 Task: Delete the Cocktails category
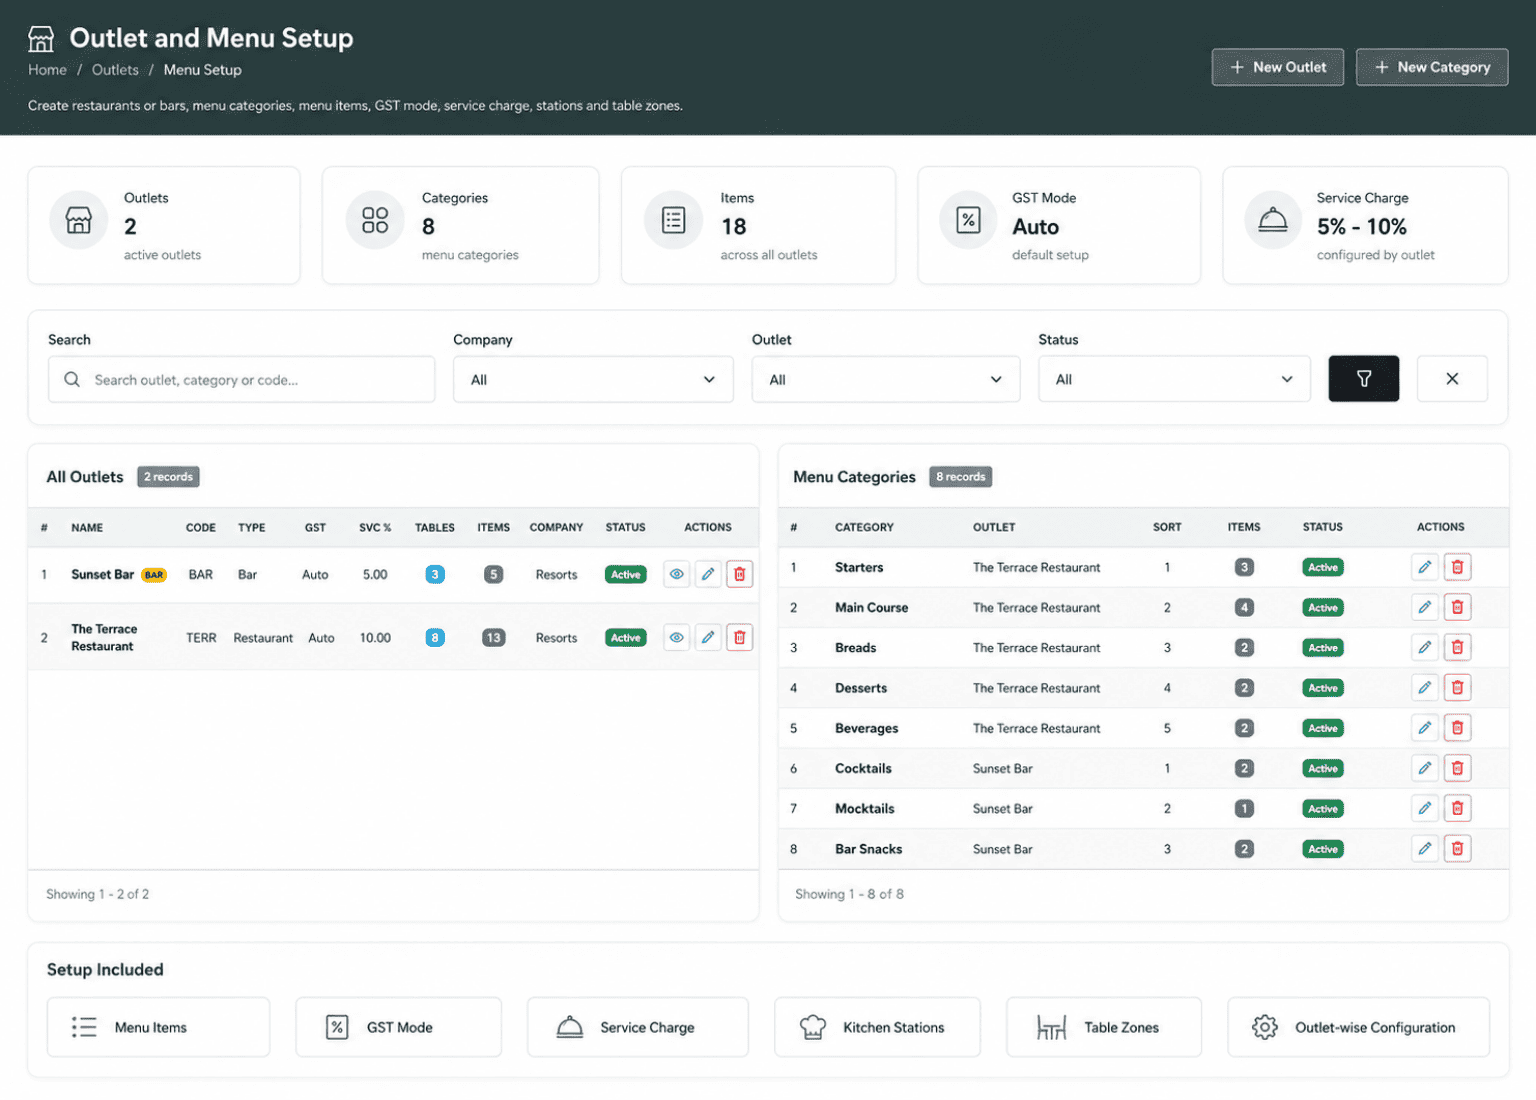[1458, 768]
